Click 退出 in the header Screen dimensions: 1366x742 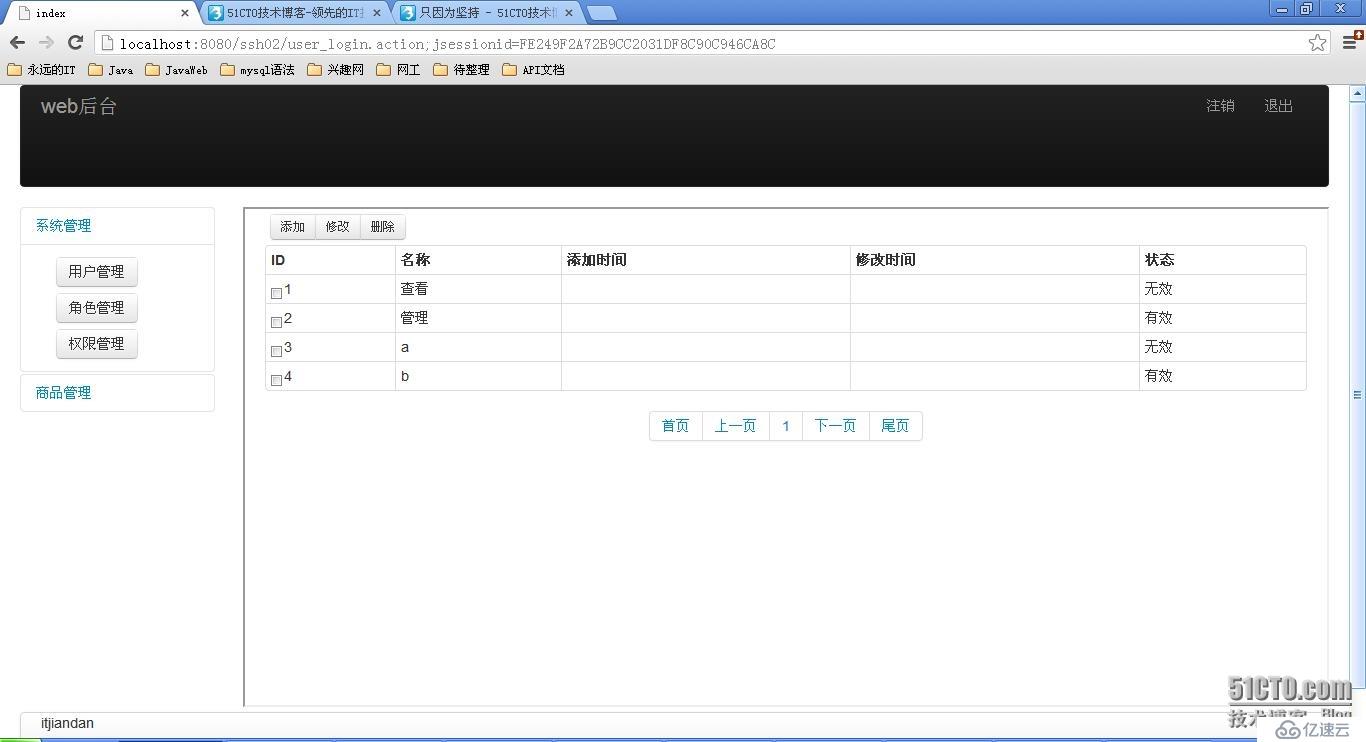pos(1279,106)
